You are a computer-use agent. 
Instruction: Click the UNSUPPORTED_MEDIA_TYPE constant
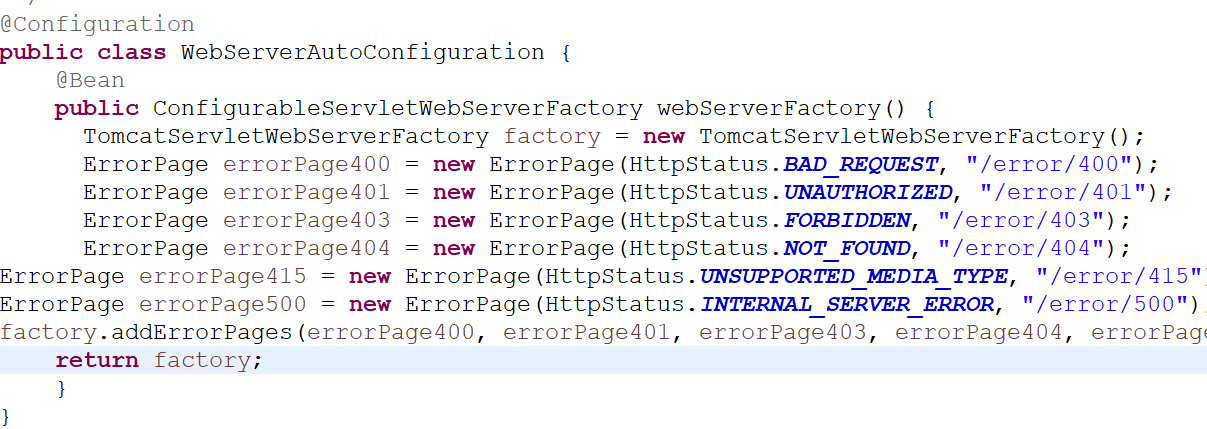pyautogui.click(x=853, y=276)
